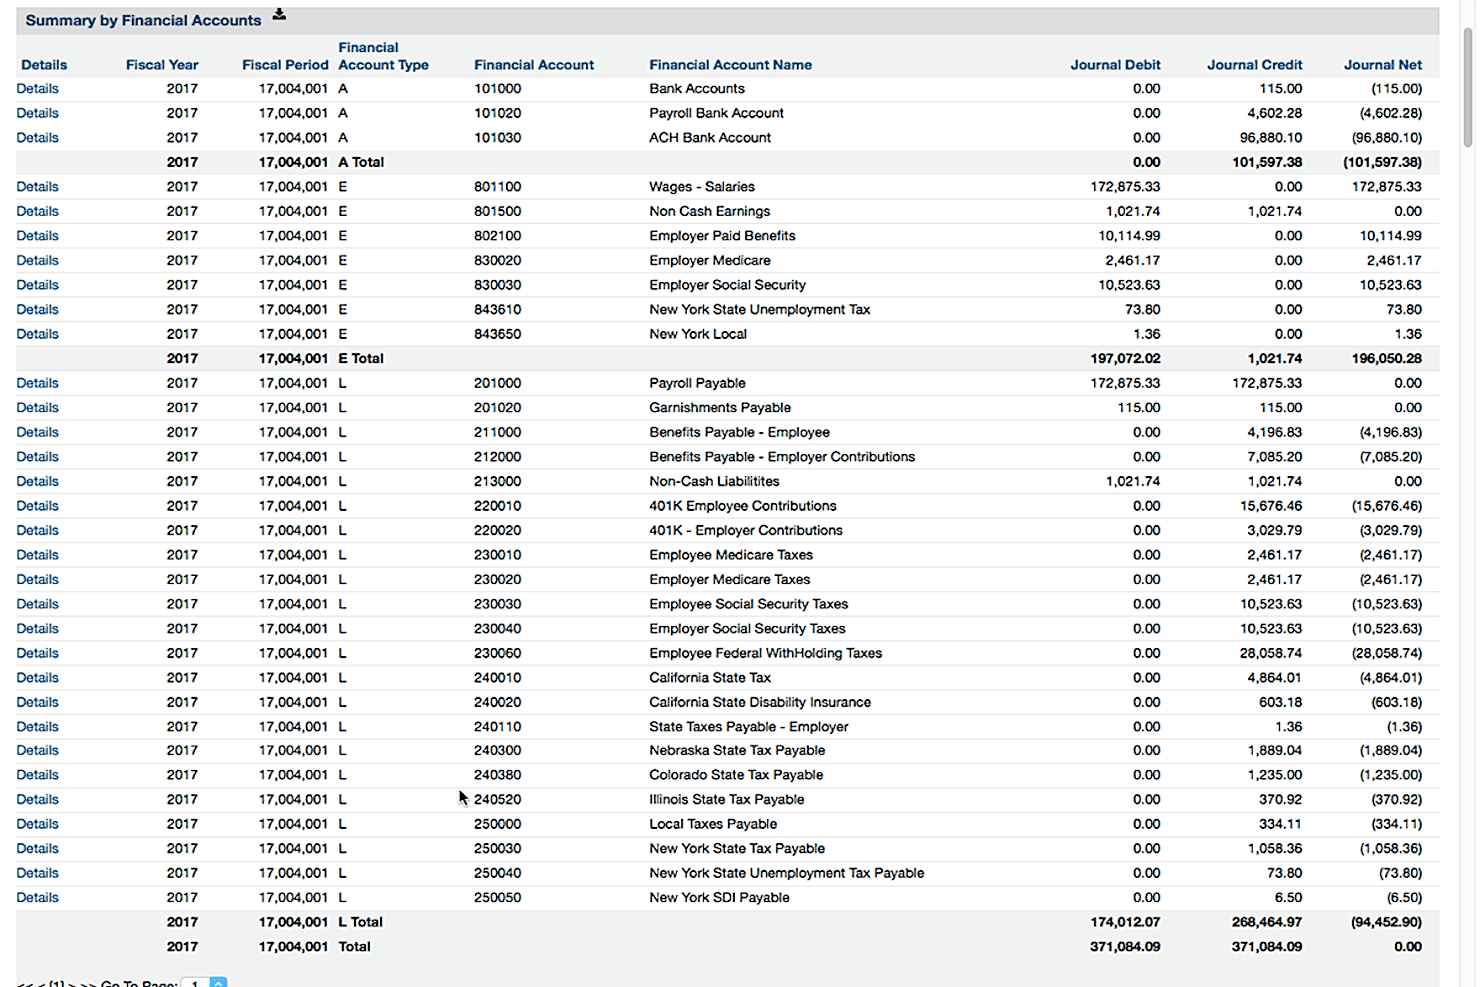Screen dimensions: 1480x987
Task: Open Details for Employer Medicare expense row
Action: pyautogui.click(x=38, y=260)
